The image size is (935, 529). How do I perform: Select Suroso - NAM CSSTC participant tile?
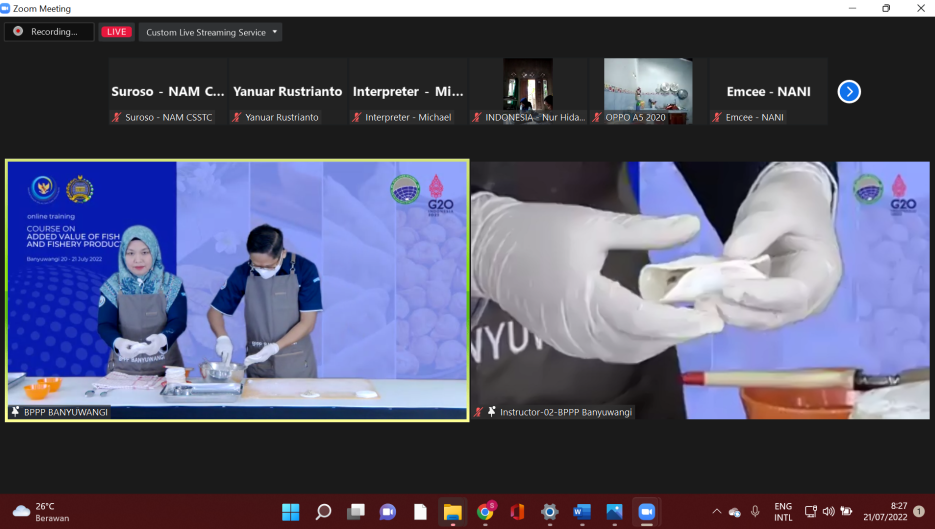pos(168,91)
